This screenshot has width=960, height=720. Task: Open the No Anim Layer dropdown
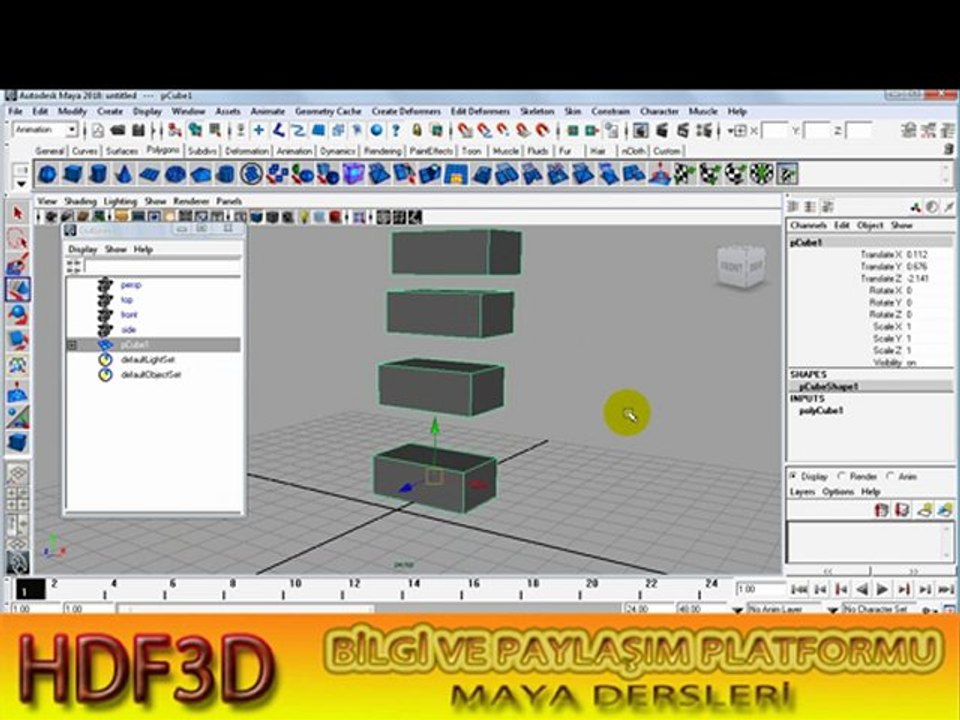click(x=737, y=610)
